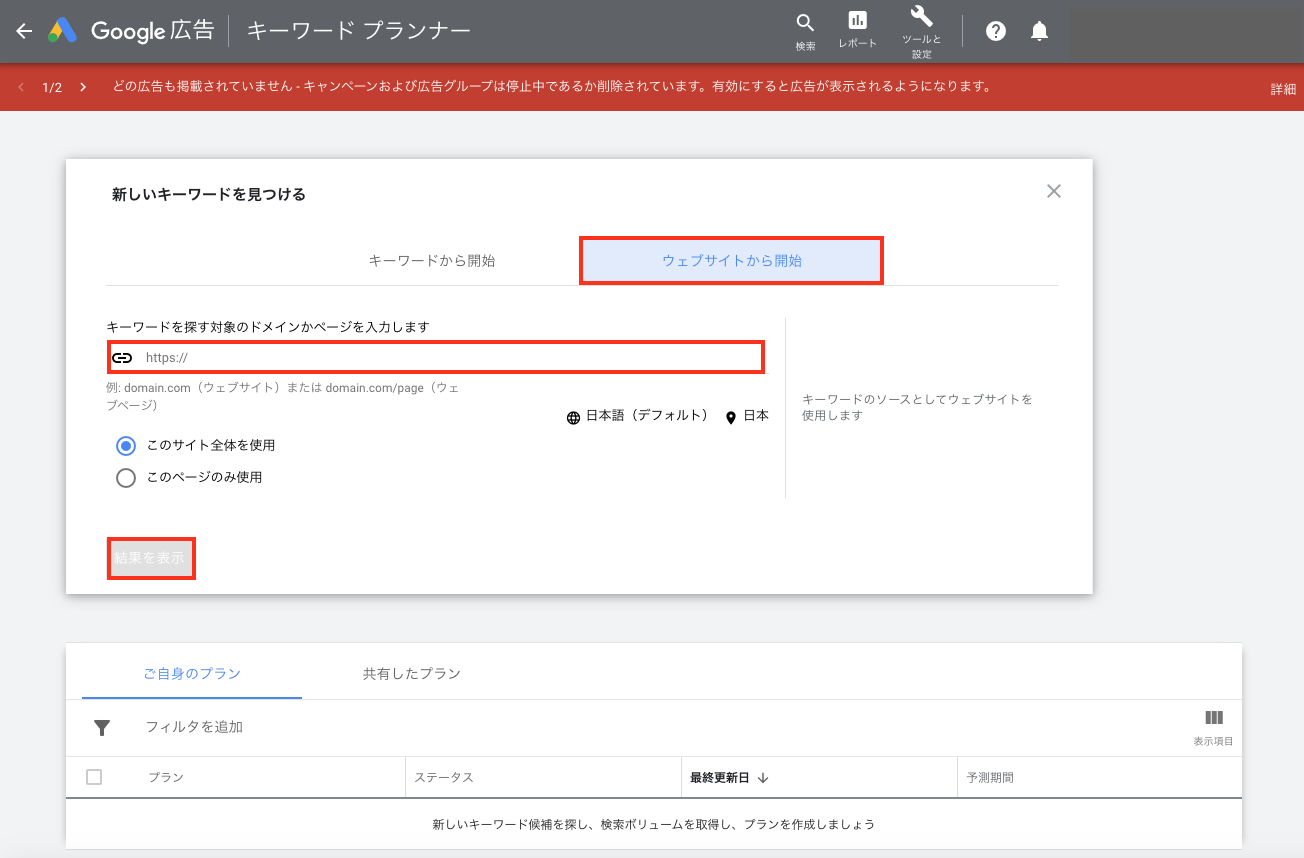Open the 共有したプラン tab
Image resolution: width=1304 pixels, height=858 pixels.
412,673
